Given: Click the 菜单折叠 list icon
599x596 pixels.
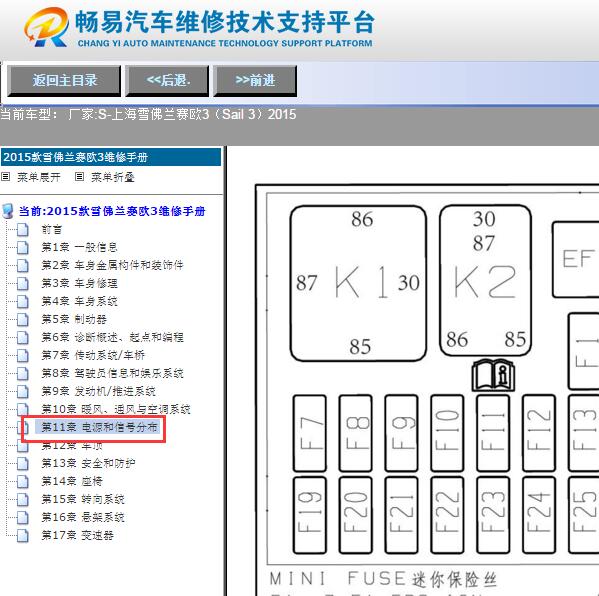Looking at the screenshot, I should [79, 177].
